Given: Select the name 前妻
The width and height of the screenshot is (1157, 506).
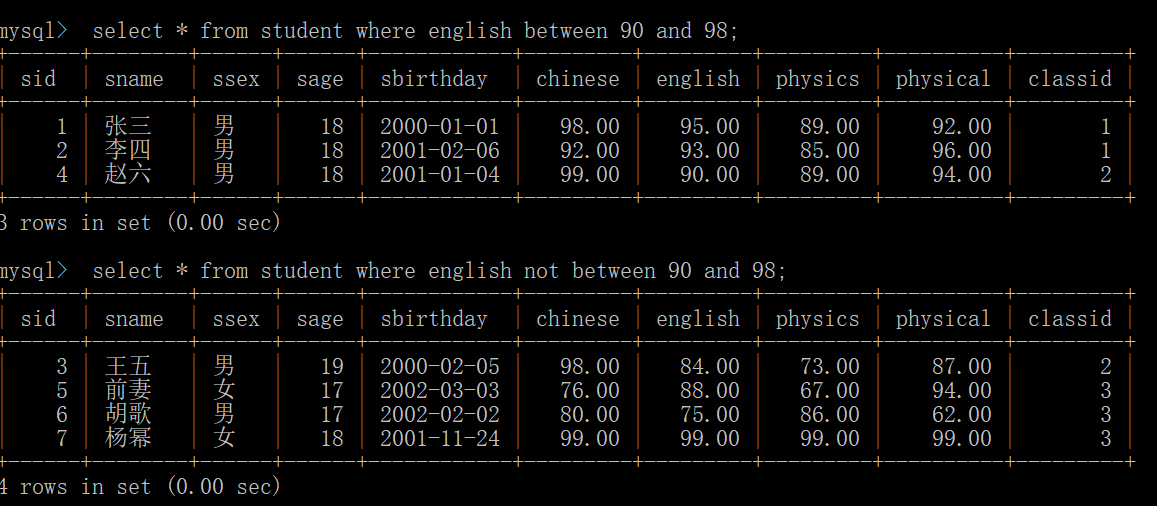Looking at the screenshot, I should click(x=128, y=390).
